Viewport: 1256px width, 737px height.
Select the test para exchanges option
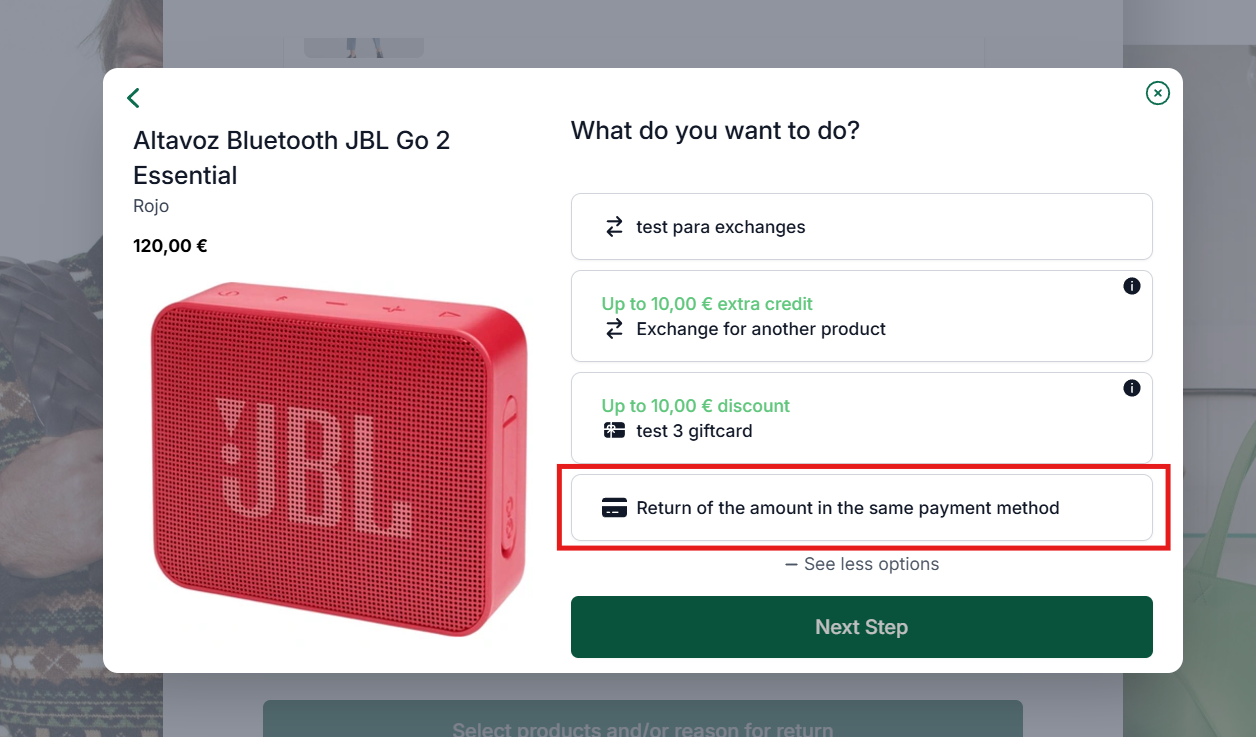click(862, 227)
